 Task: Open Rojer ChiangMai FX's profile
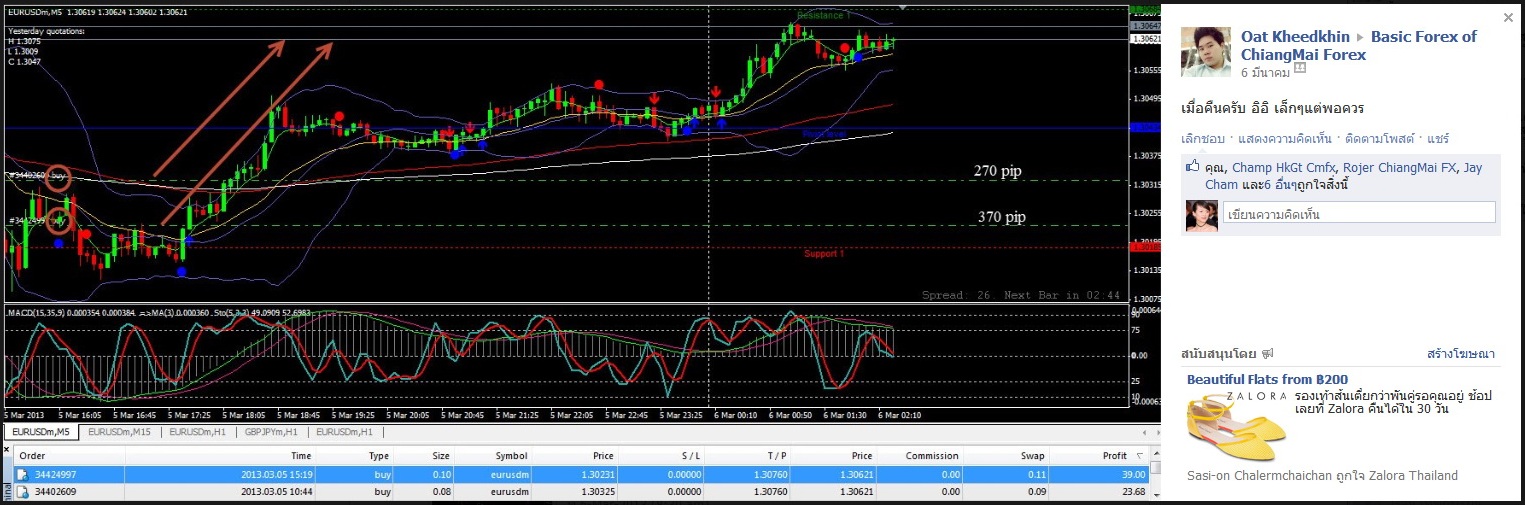(x=1398, y=168)
